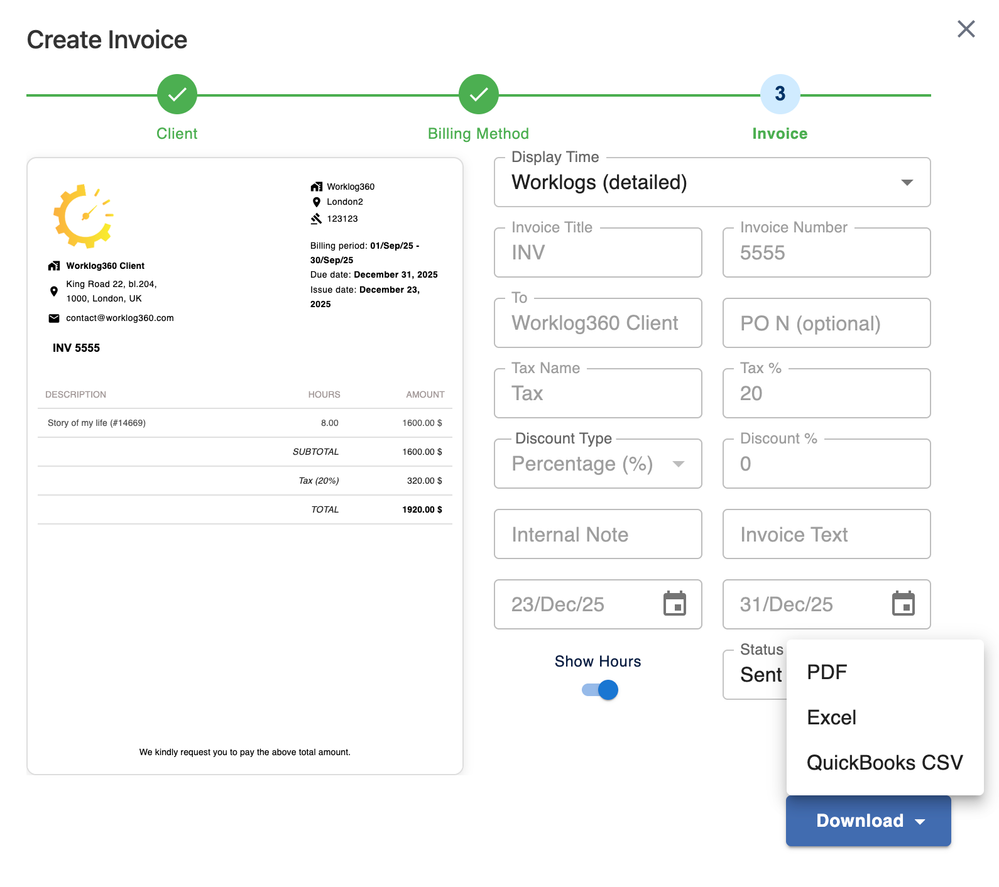
Task: Toggle the Show Hours switch
Action: point(600,689)
